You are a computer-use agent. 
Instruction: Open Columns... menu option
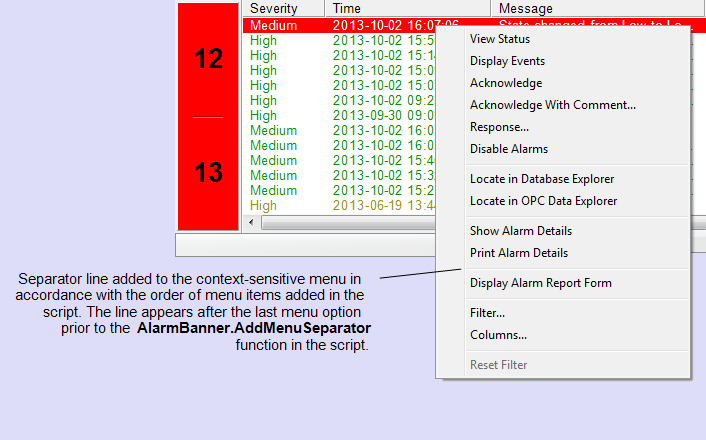coord(498,335)
